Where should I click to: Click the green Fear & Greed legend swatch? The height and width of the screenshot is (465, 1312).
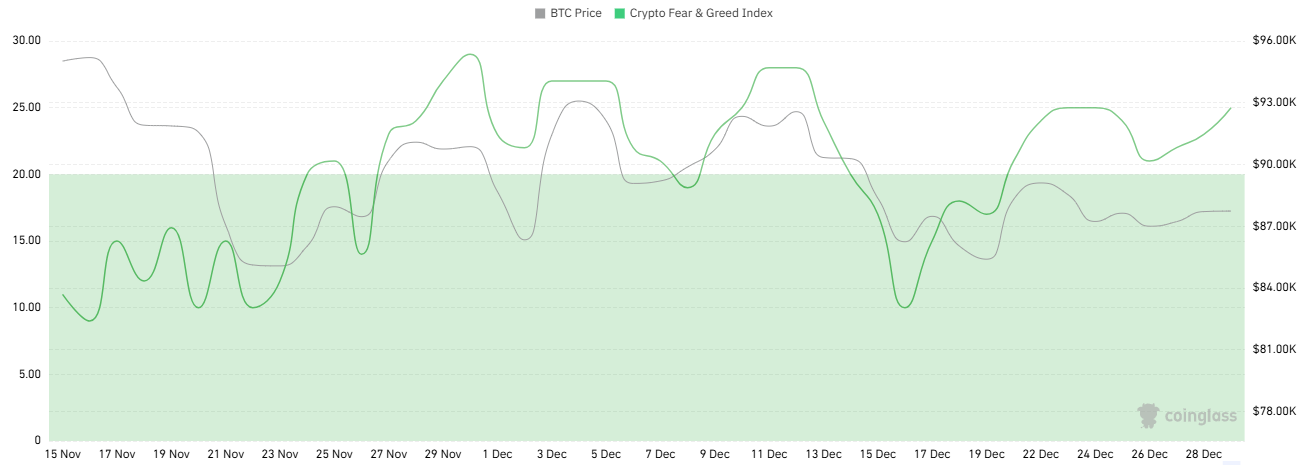620,14
